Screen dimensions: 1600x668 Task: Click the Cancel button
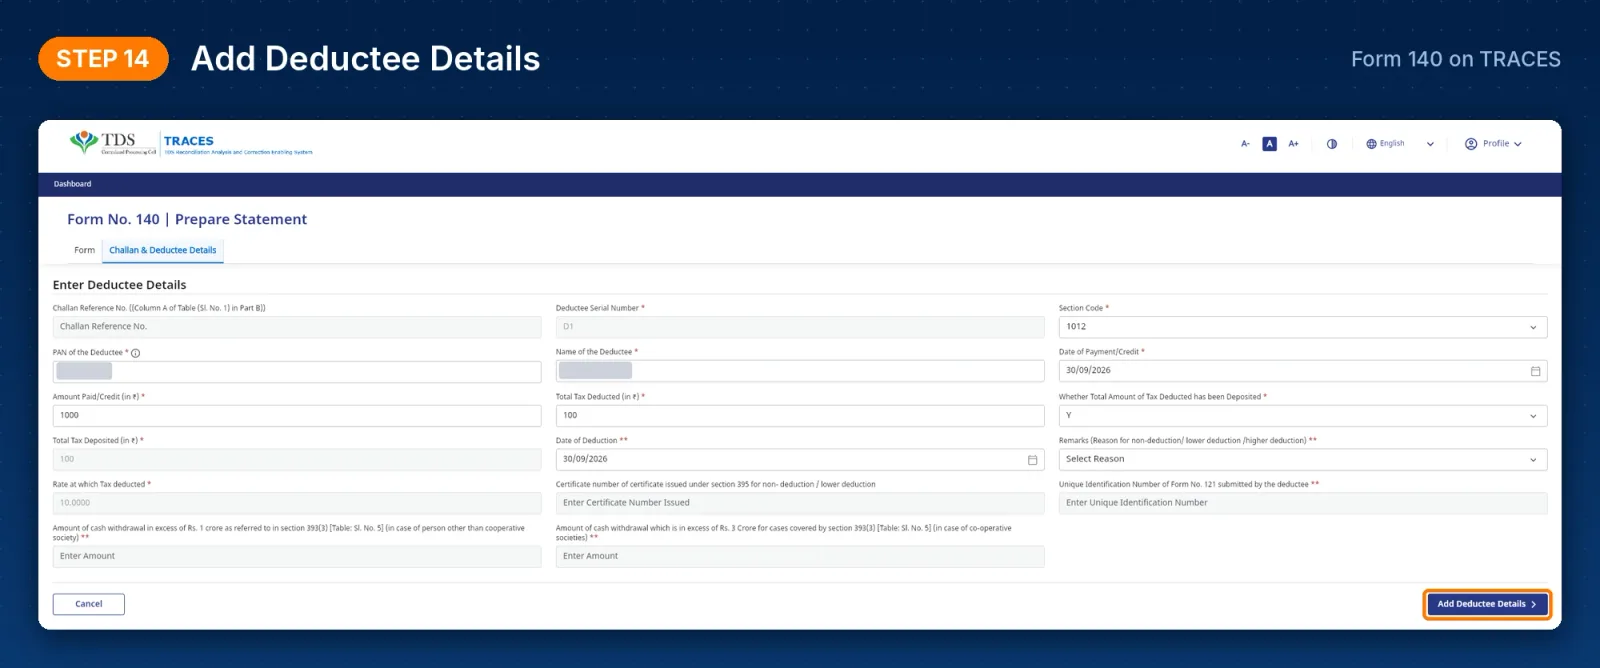[89, 604]
